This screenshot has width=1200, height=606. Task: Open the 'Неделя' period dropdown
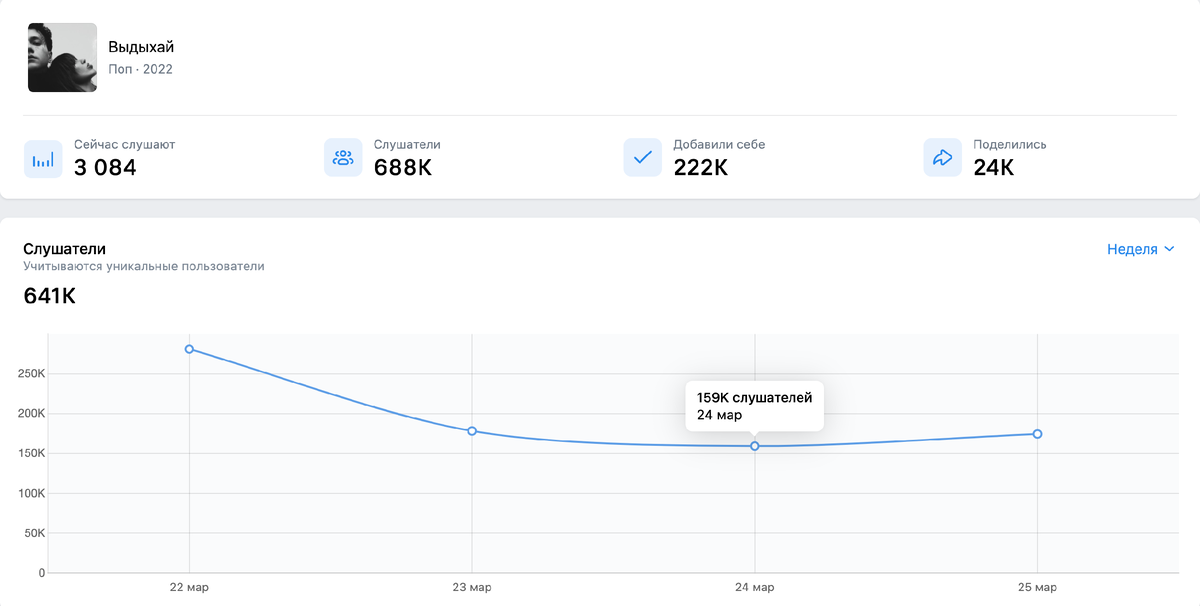point(1140,249)
